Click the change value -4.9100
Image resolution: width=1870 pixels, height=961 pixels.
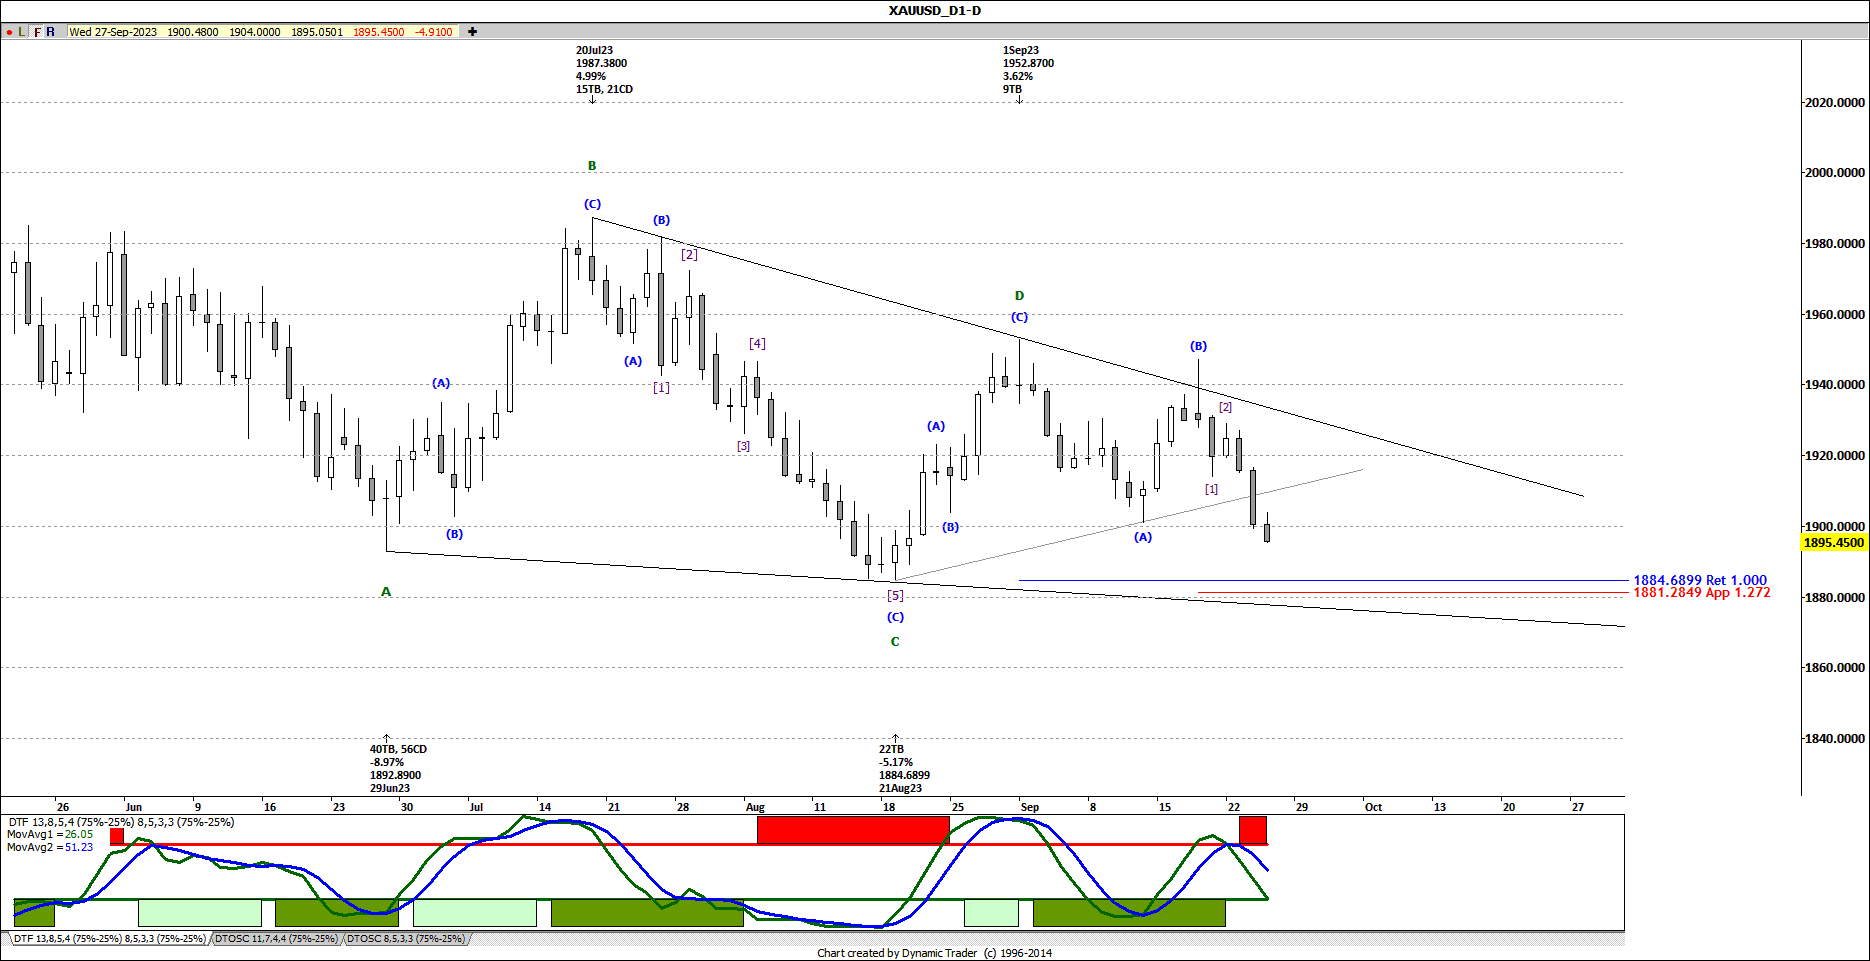click(434, 32)
